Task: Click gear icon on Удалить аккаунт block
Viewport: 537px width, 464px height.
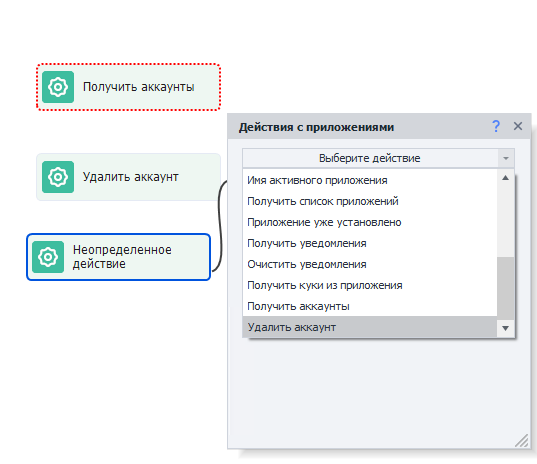Action: [58, 177]
